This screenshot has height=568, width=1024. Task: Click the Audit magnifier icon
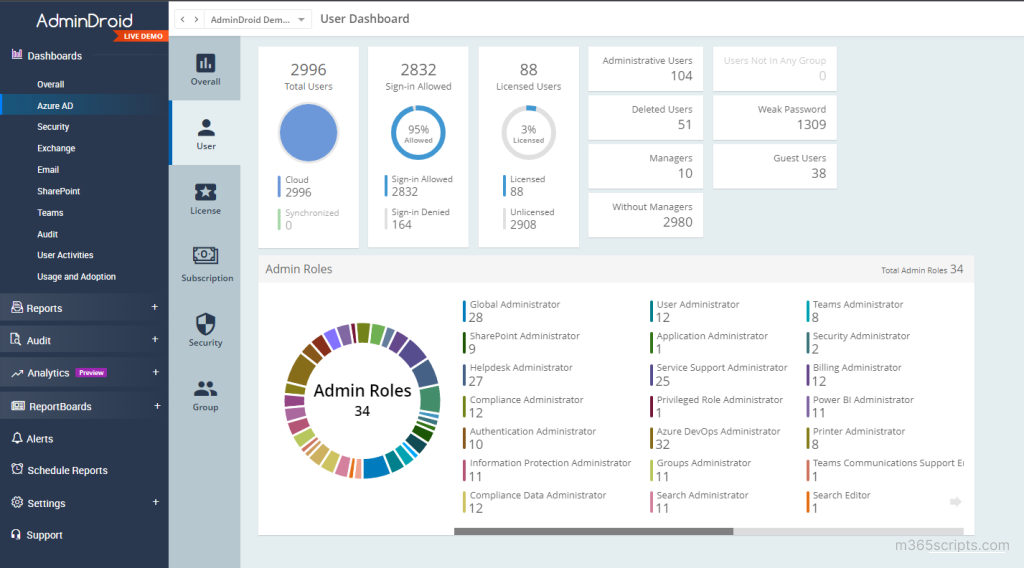point(16,339)
